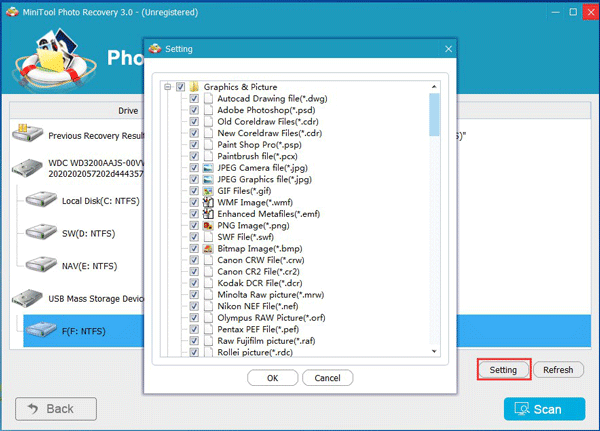Toggle Olympus RAW Picture (*.orf) checkbox
This screenshot has width=600, height=431.
pos(194,318)
